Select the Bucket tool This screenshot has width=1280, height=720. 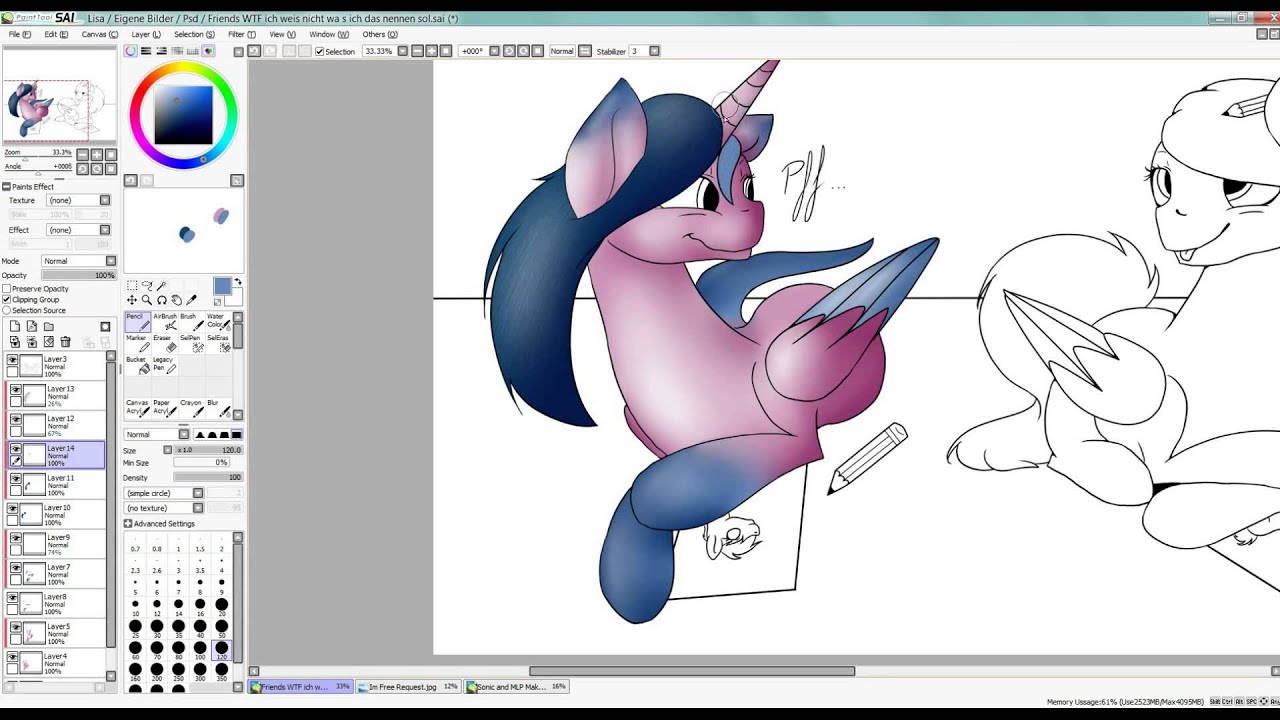point(138,366)
